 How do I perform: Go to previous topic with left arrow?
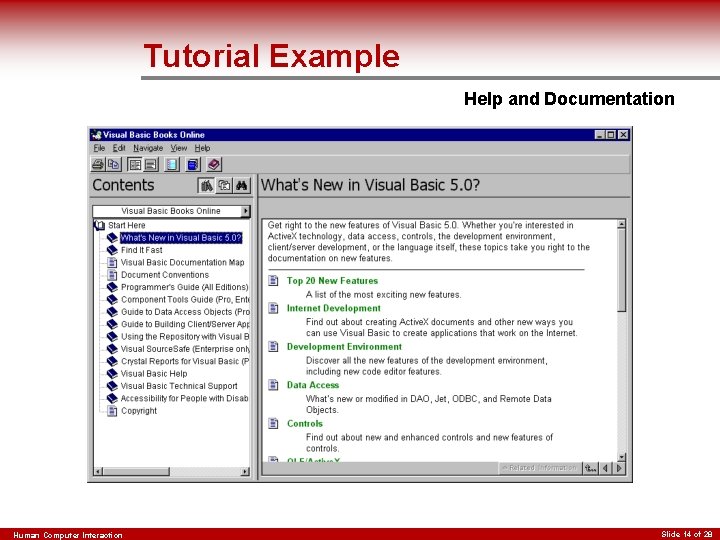pyautogui.click(x=606, y=468)
